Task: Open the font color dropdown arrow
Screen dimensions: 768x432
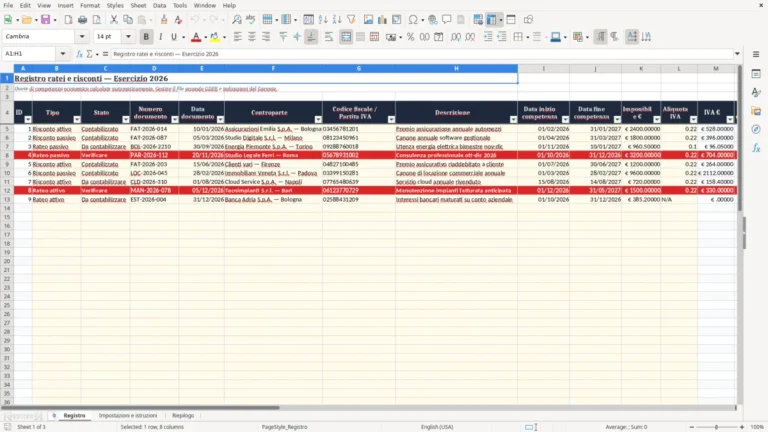Action: coord(205,37)
